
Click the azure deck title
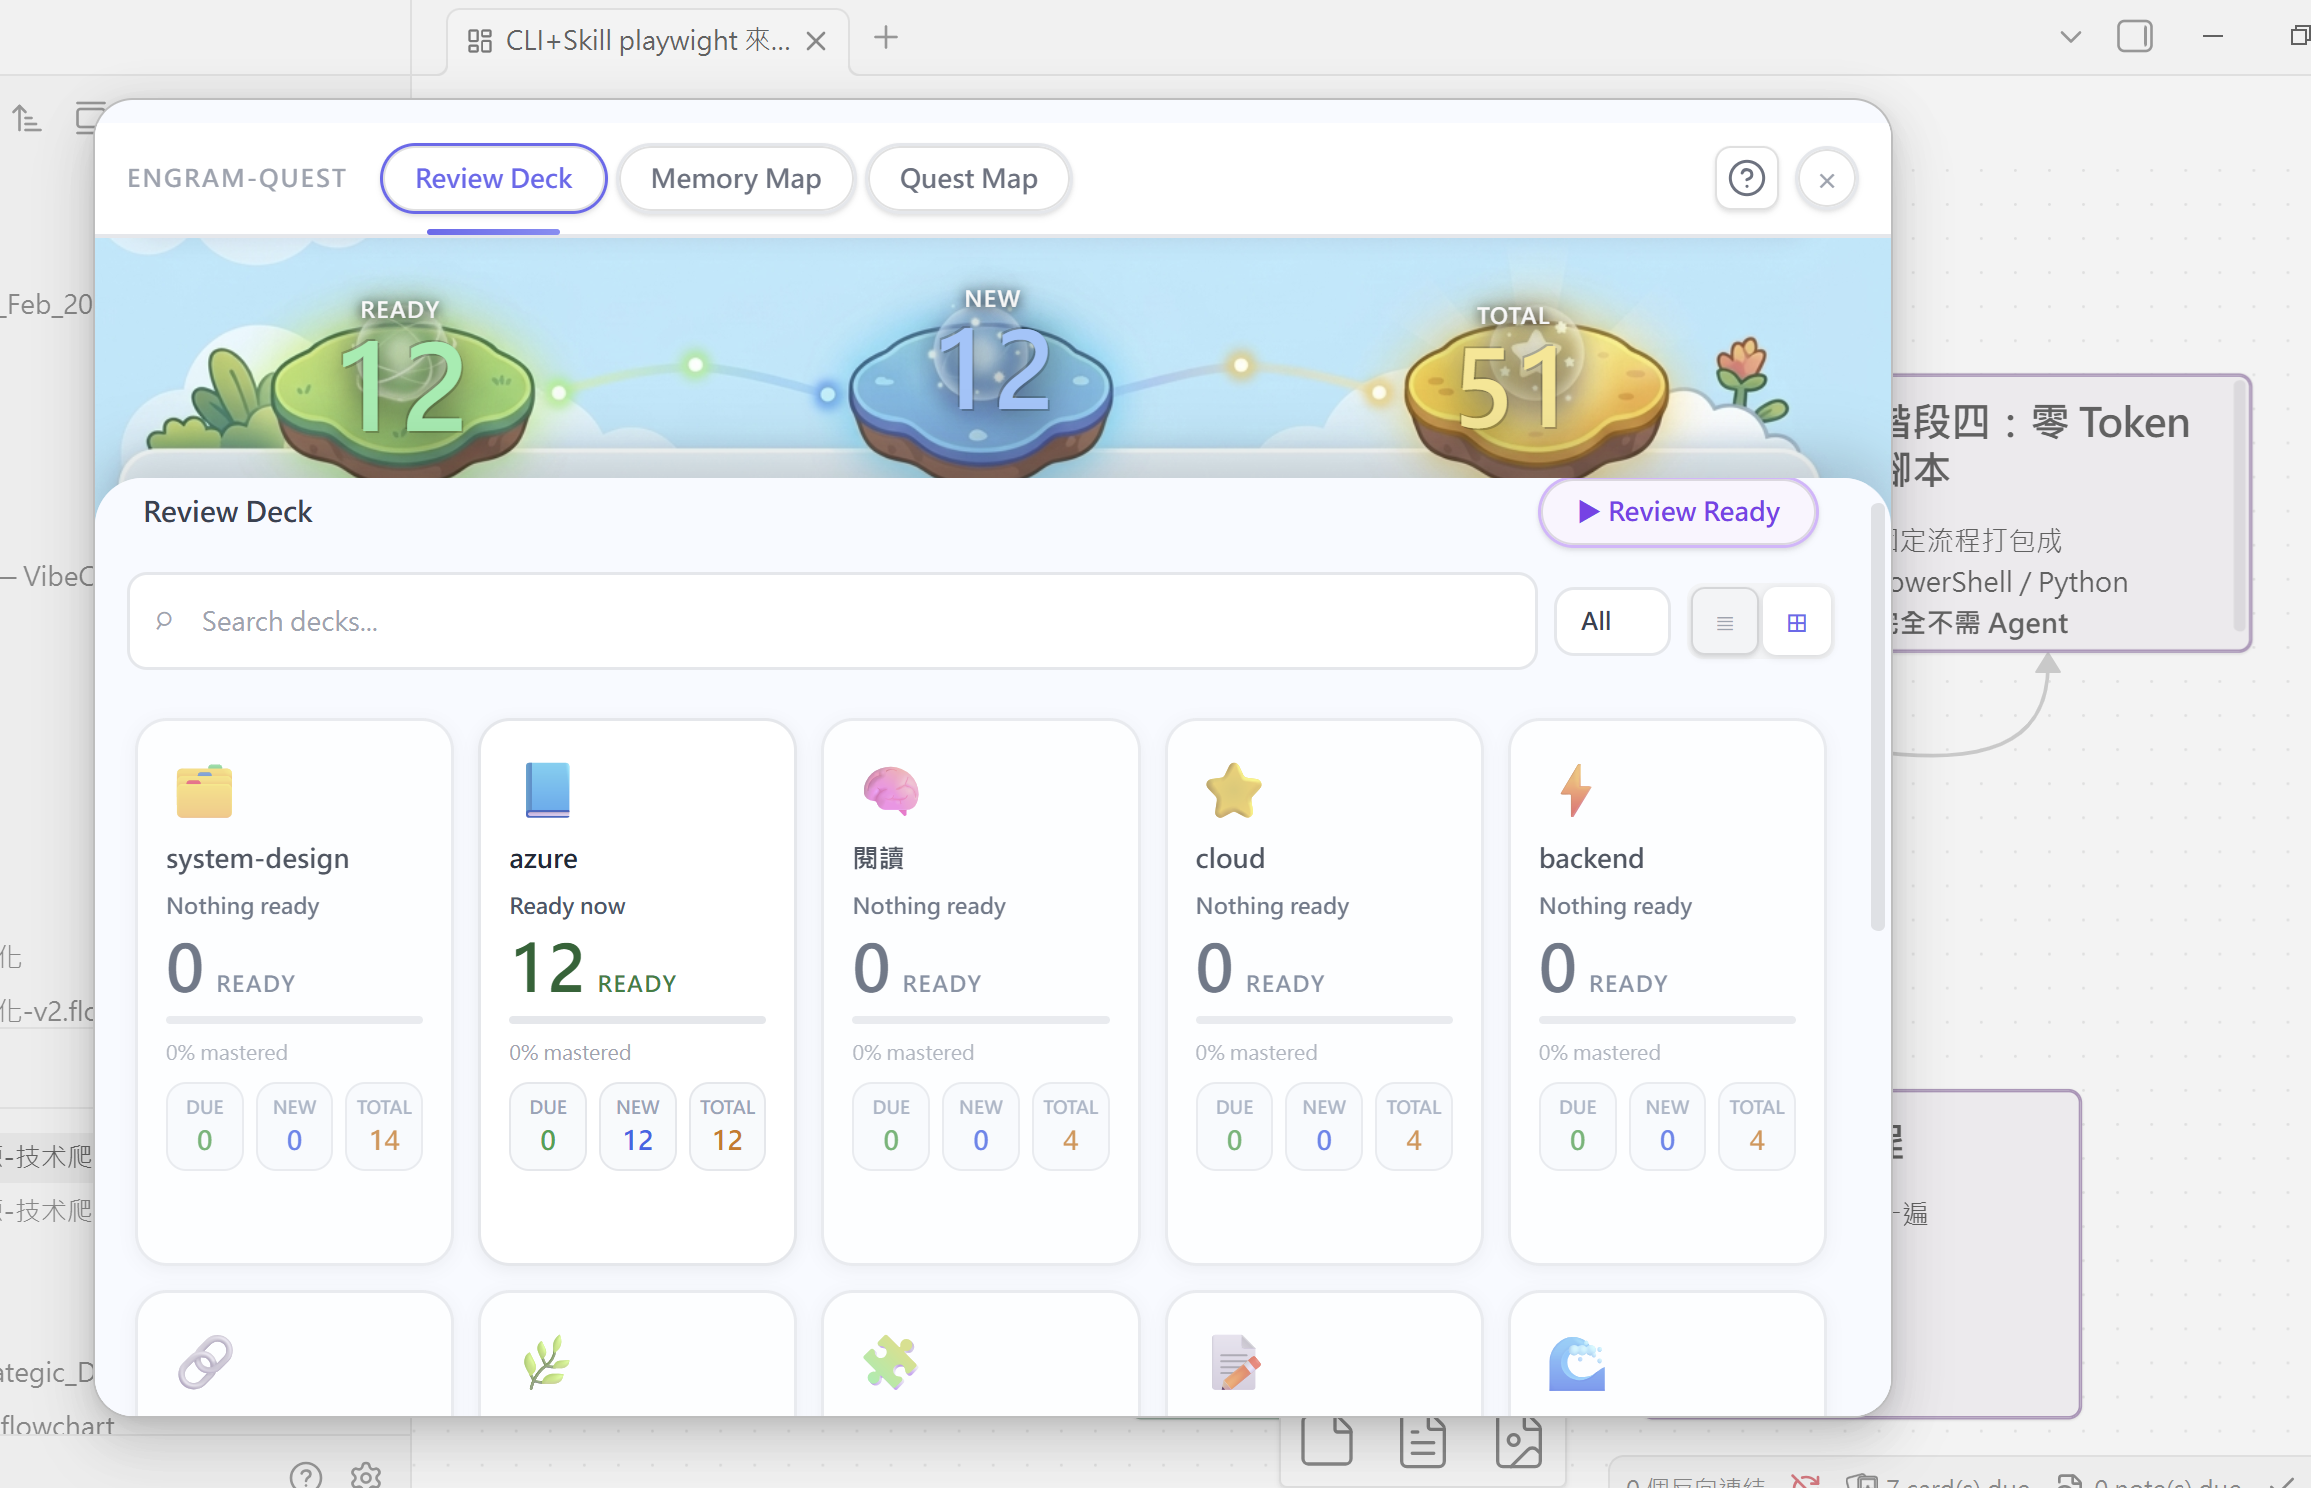[x=543, y=858]
